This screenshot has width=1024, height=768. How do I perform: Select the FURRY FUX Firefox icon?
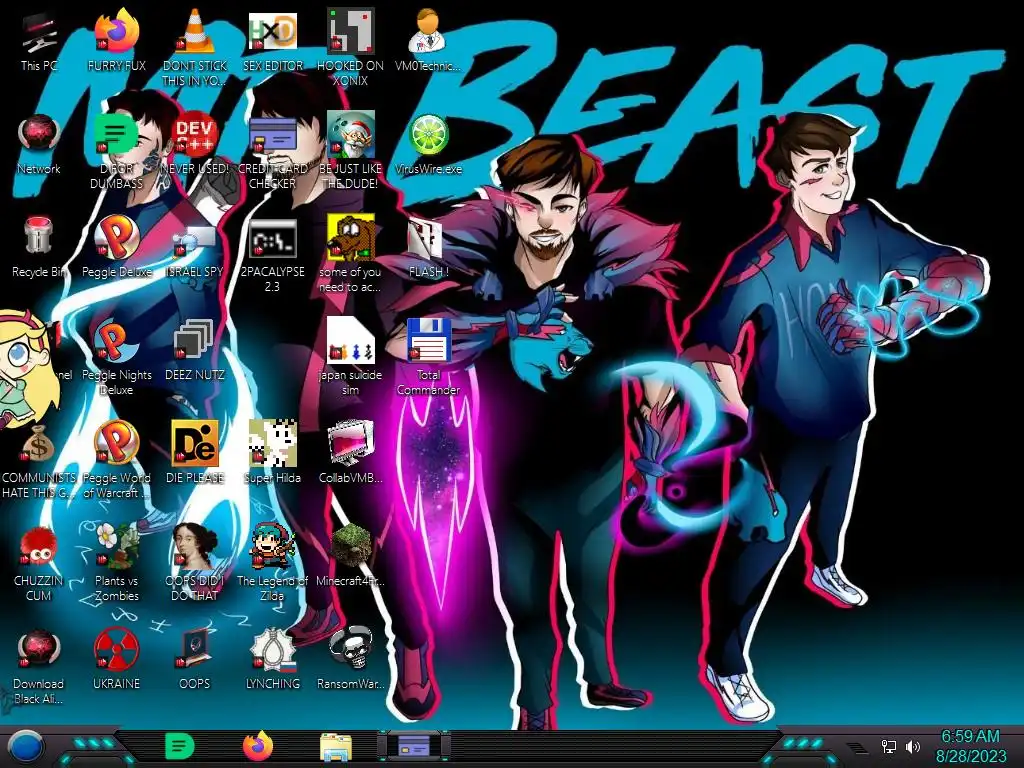point(116,31)
